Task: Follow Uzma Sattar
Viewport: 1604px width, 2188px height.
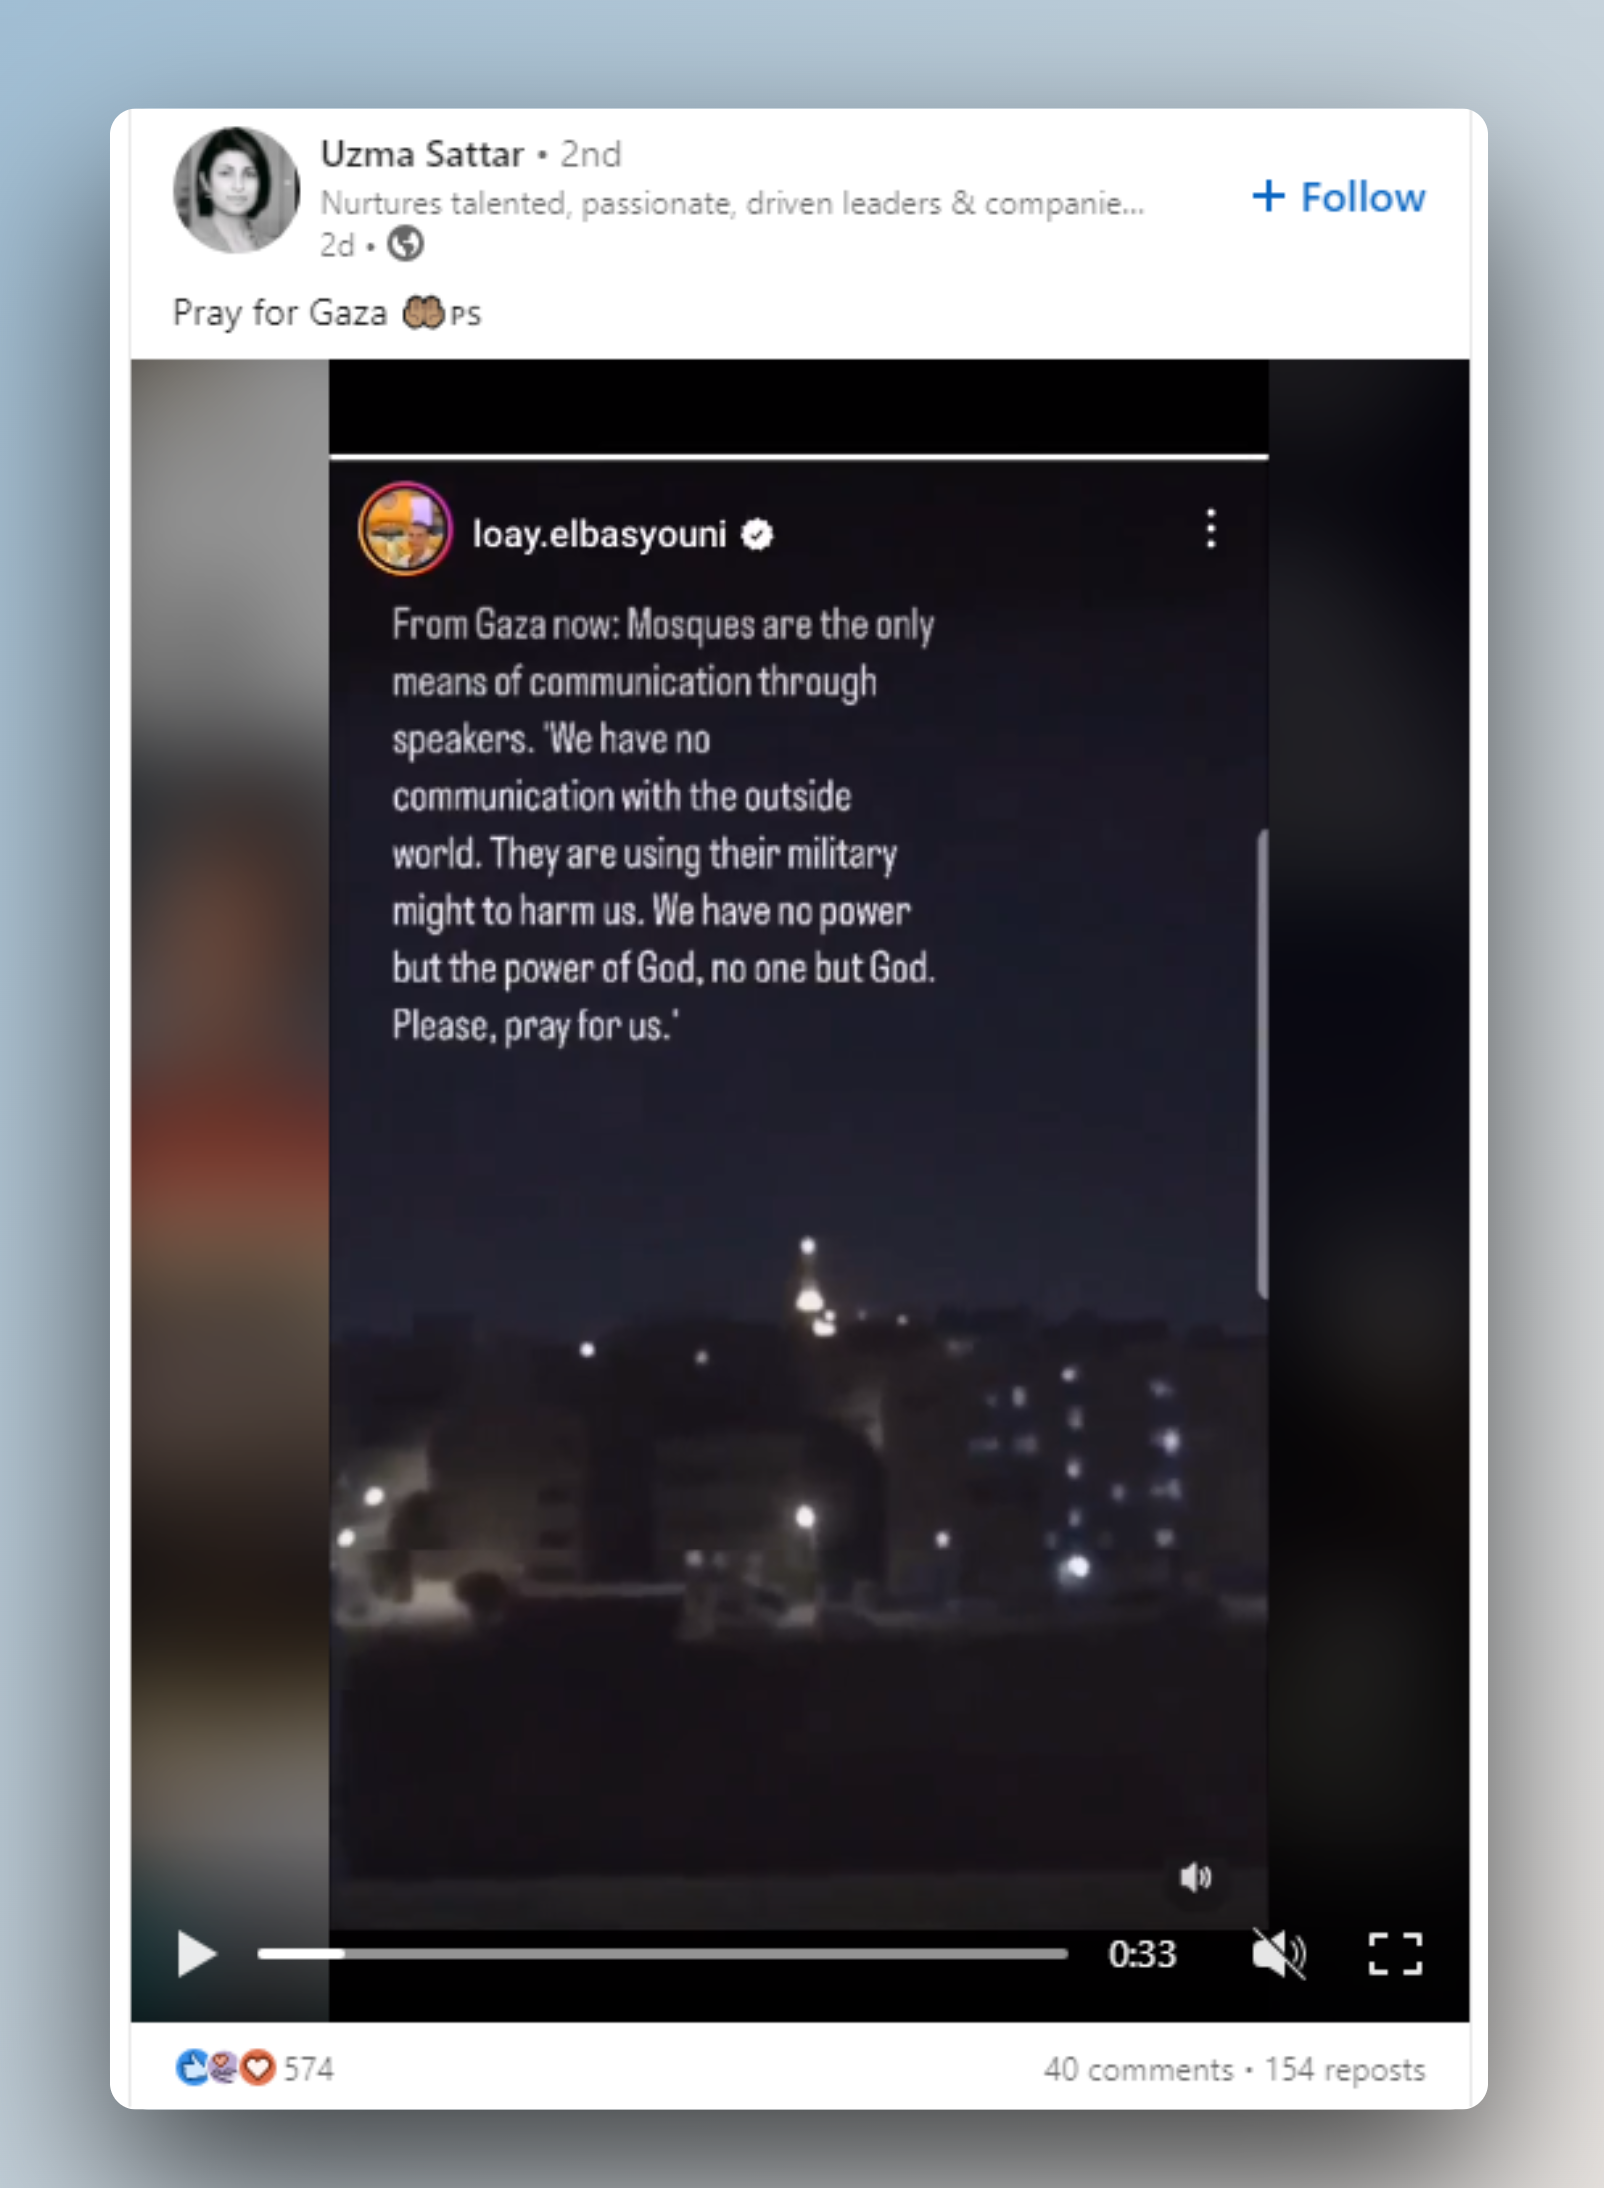Action: 1339,197
